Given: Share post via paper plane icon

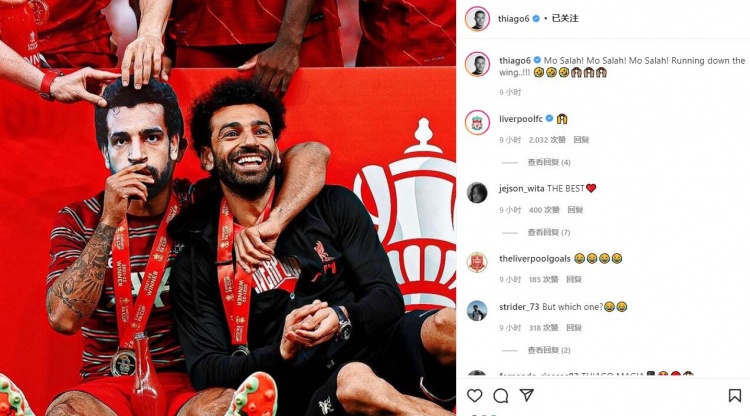Looking at the screenshot, I should pos(526,395).
